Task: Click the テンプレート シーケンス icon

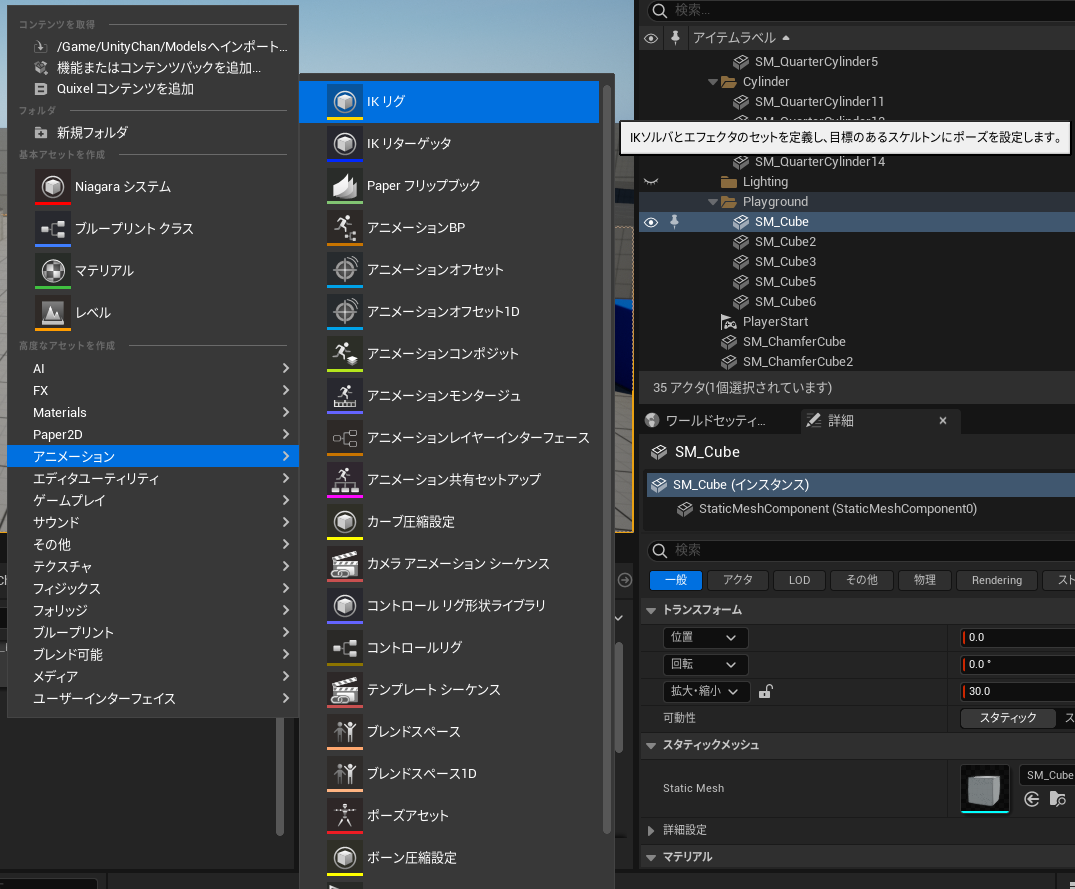Action: pyautogui.click(x=345, y=690)
